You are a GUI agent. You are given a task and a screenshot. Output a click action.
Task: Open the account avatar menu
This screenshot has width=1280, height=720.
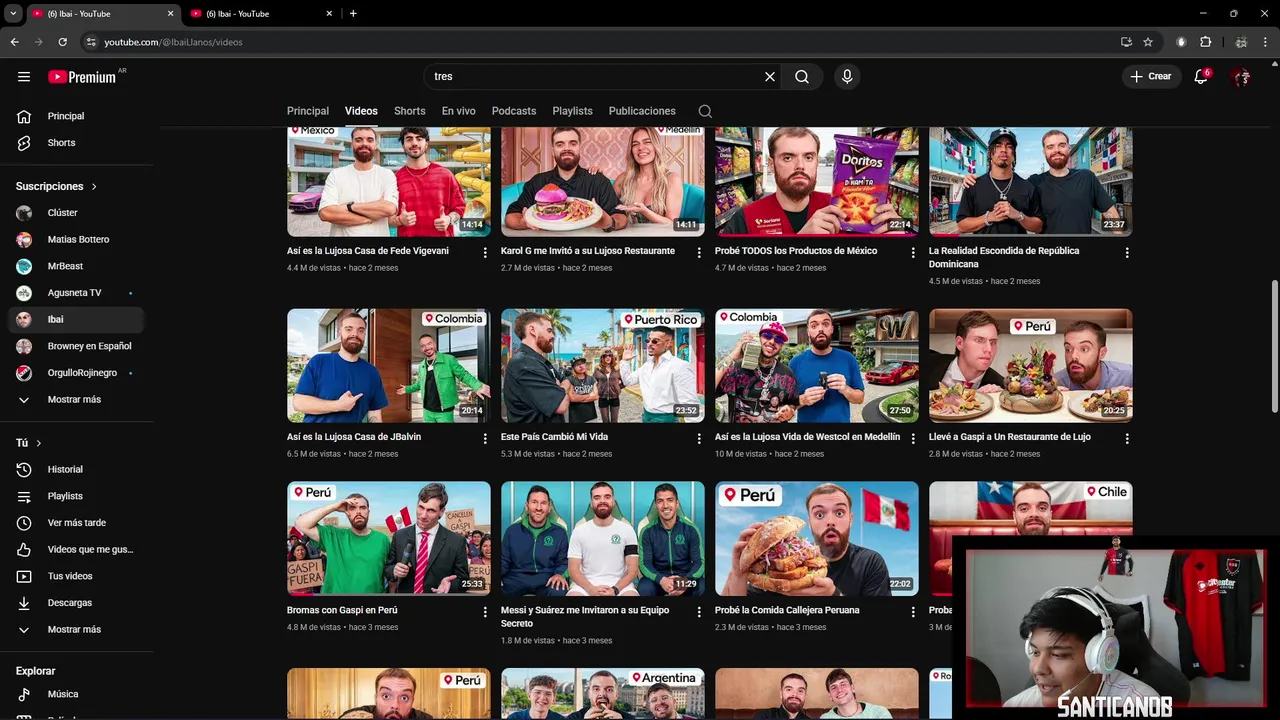pos(1241,76)
